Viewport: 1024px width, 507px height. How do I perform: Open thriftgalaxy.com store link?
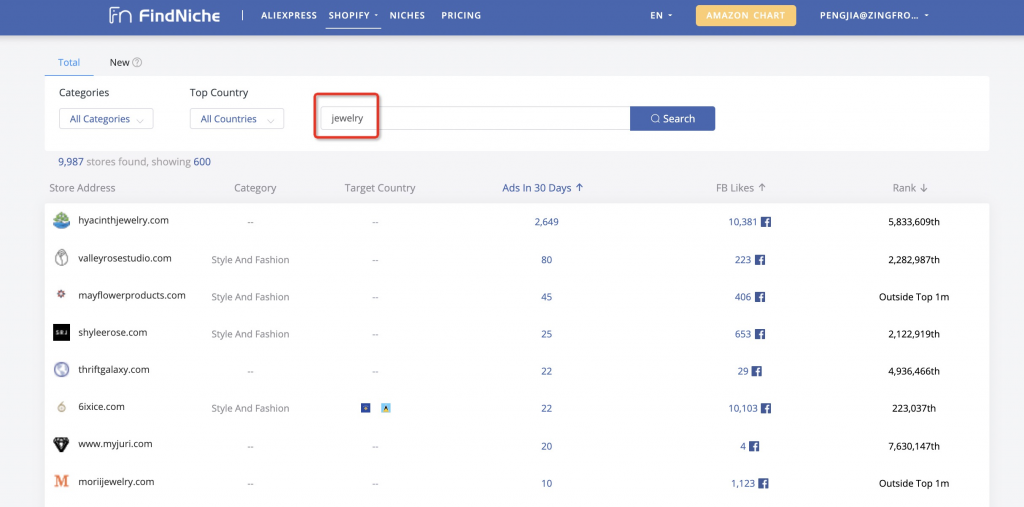(114, 370)
